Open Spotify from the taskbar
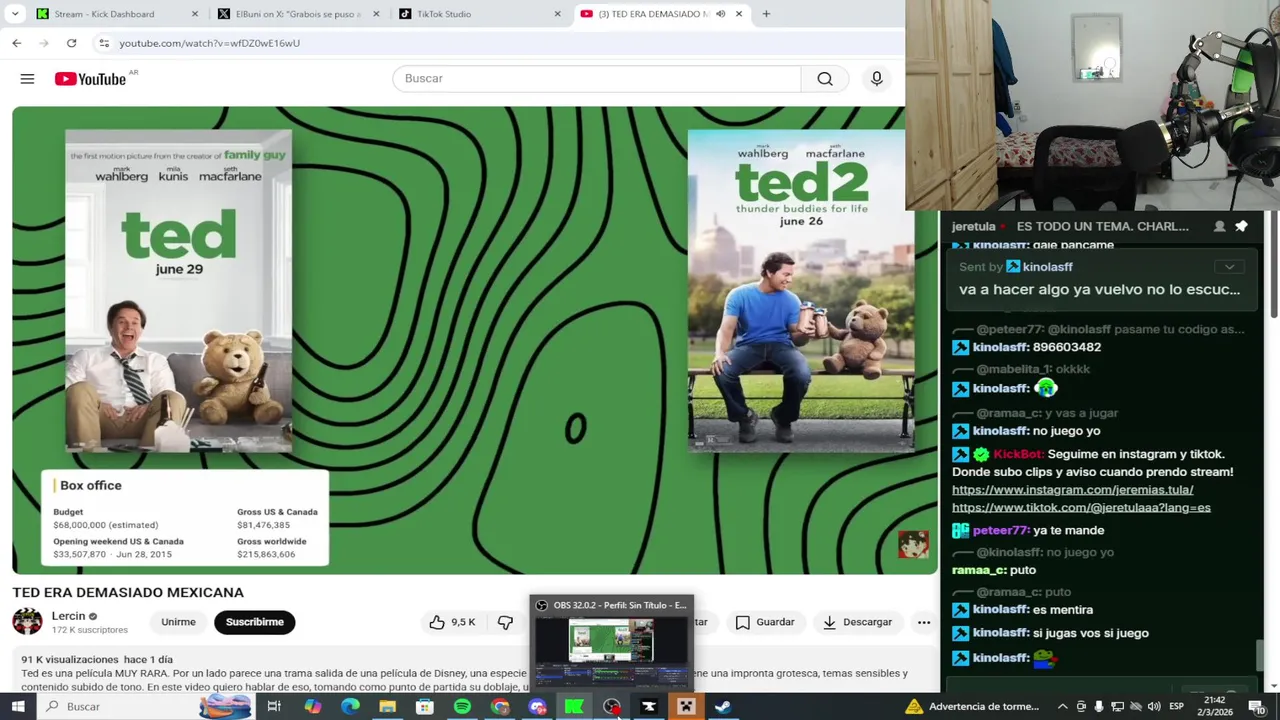This screenshot has height=720, width=1280. click(462, 707)
